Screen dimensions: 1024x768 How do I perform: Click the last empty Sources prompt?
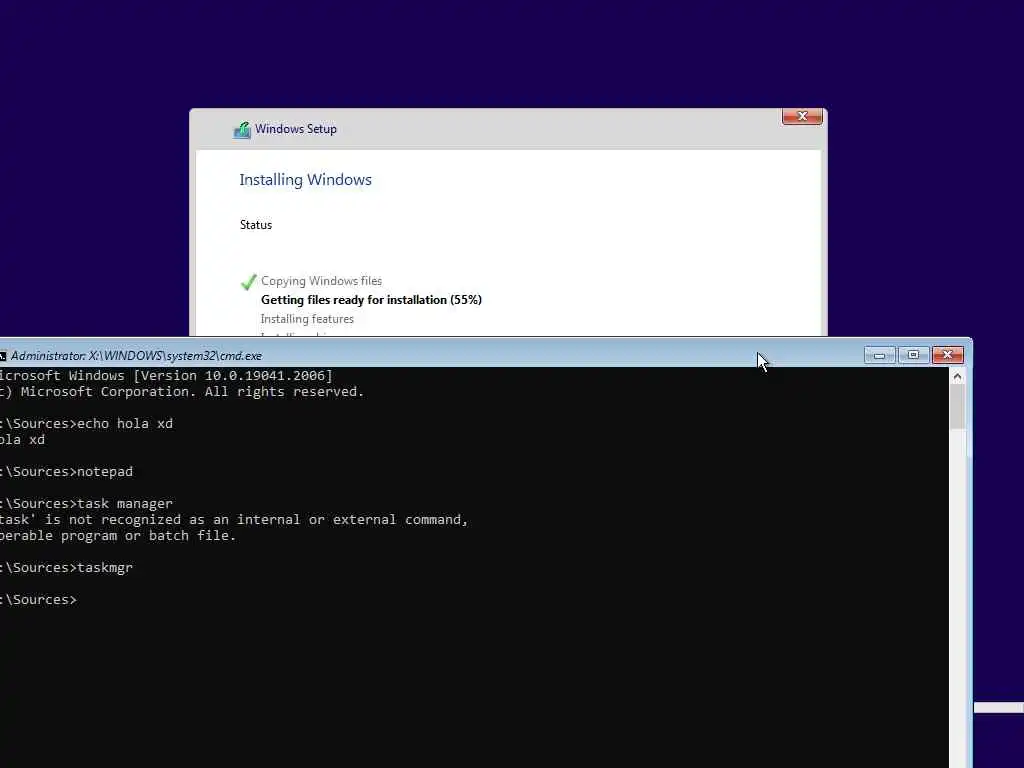pos(38,600)
